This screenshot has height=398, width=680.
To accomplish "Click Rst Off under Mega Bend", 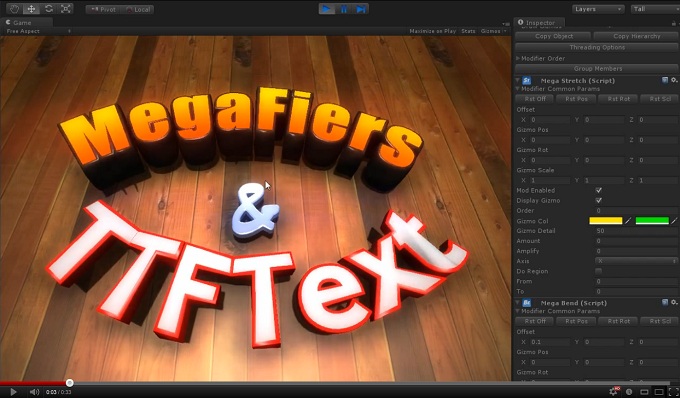I will click(x=535, y=321).
